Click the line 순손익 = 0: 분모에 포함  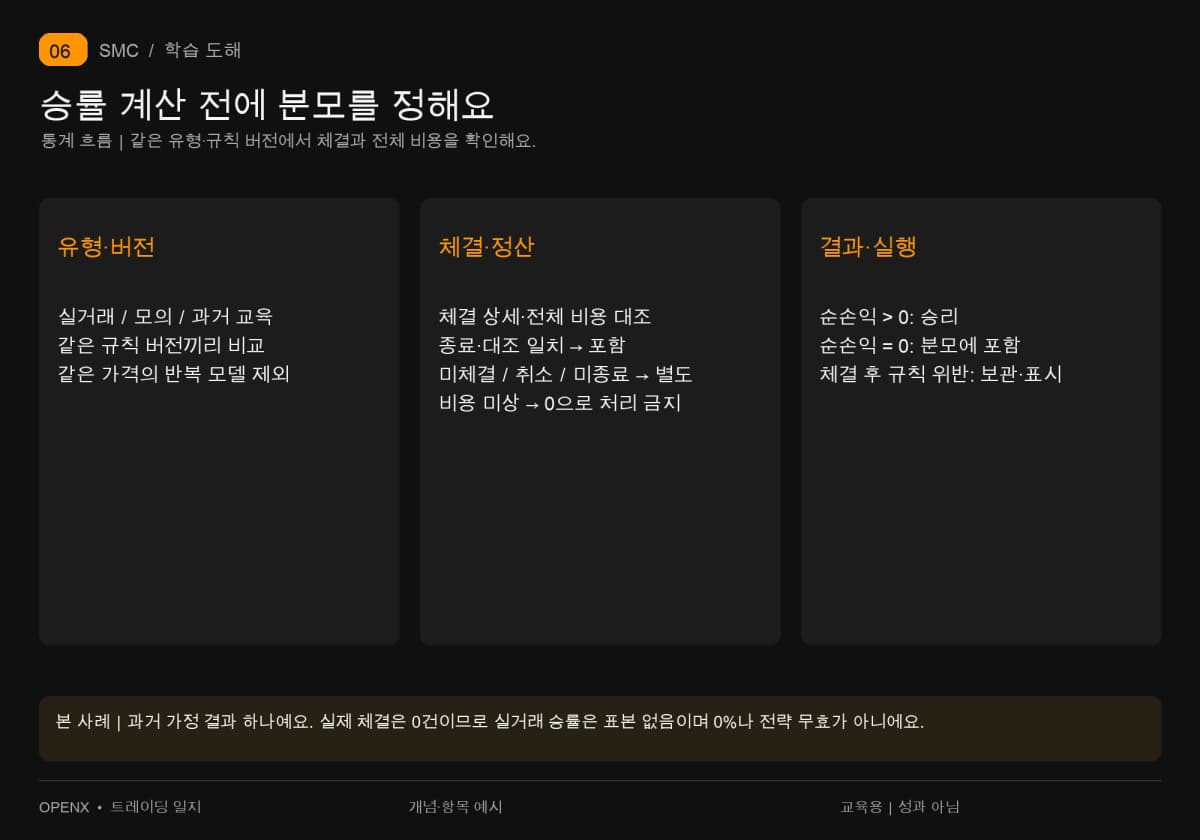click(920, 345)
